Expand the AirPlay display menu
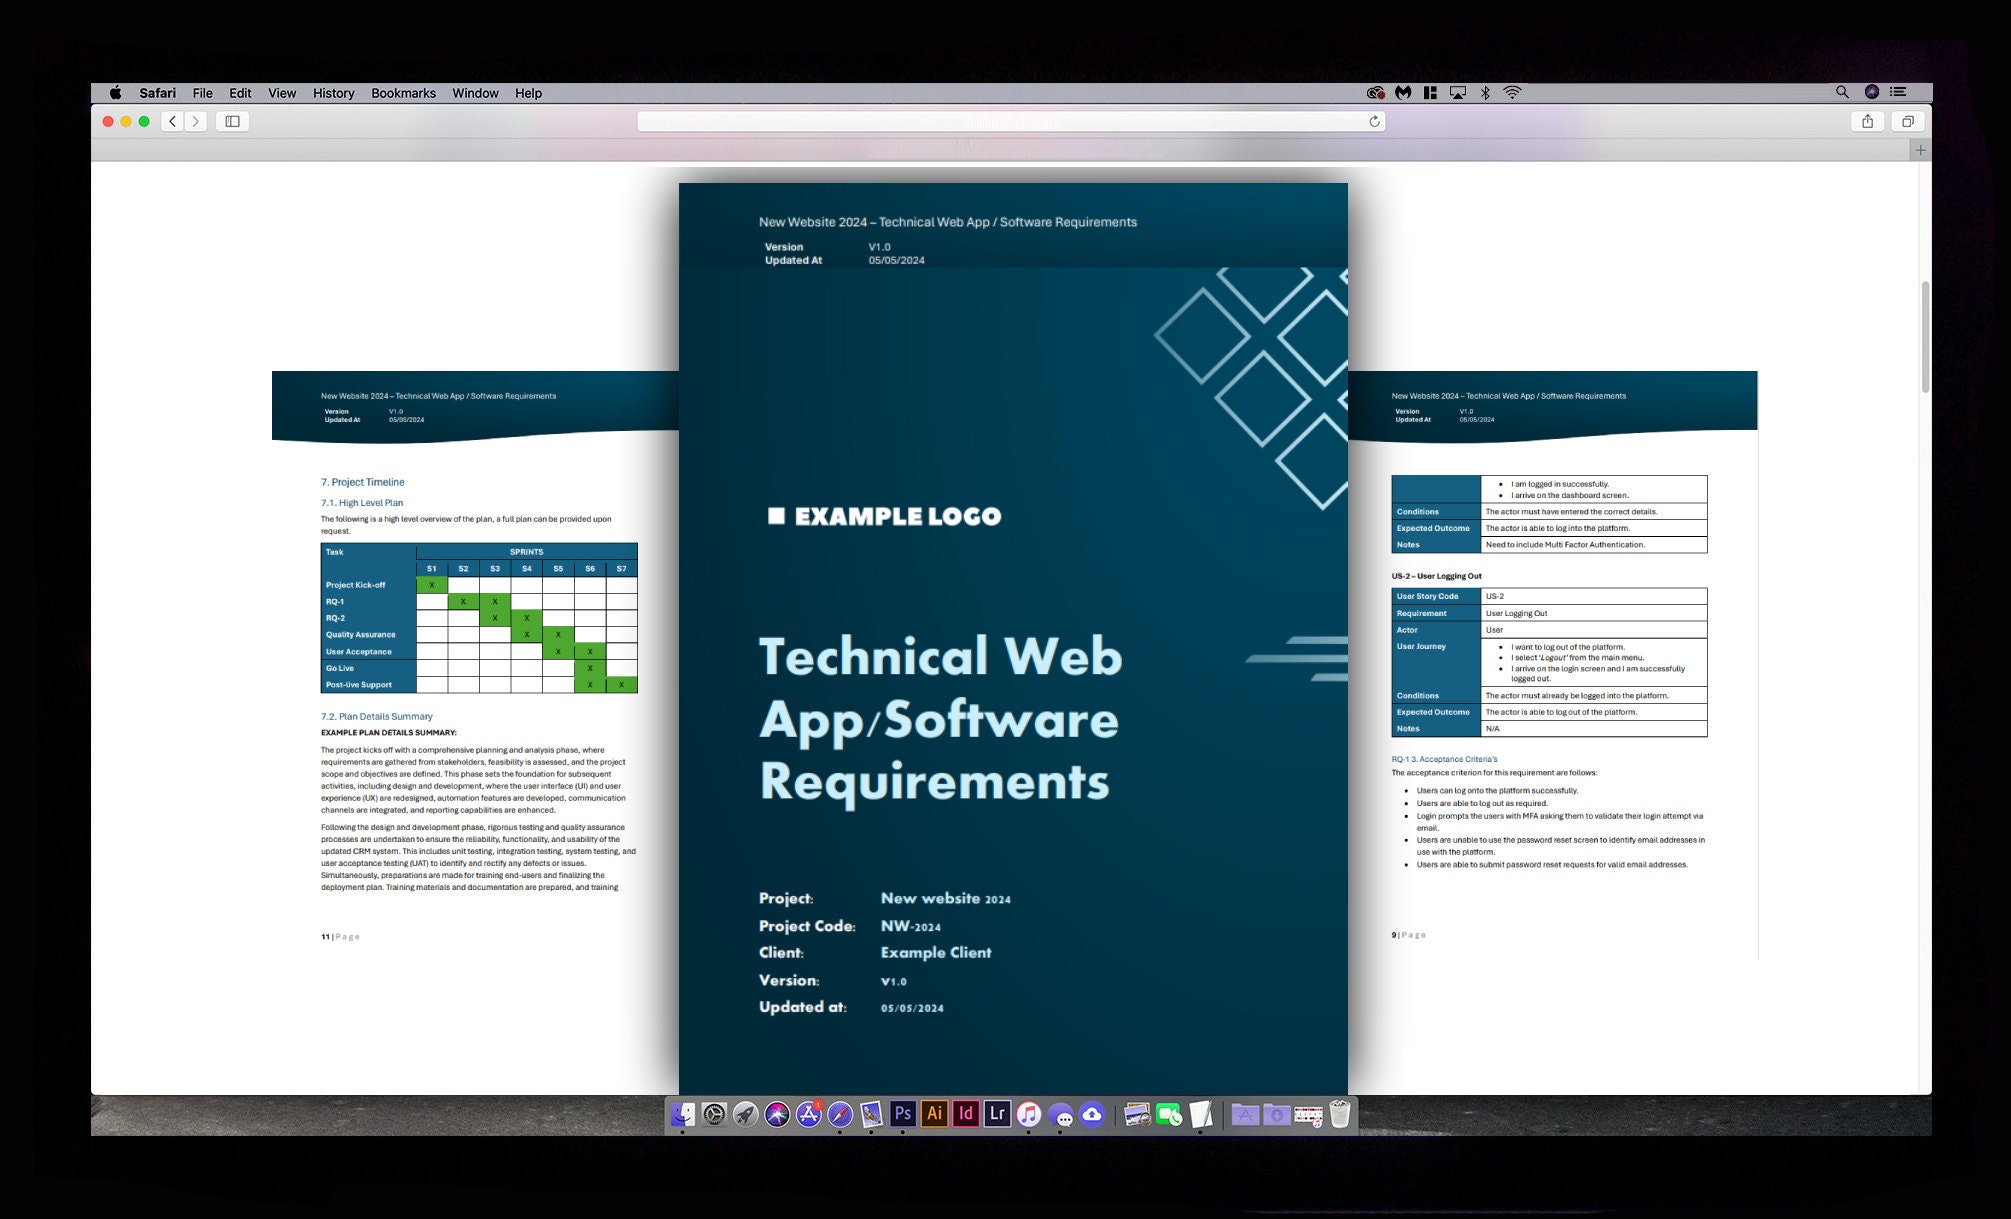This screenshot has height=1219, width=2011. click(x=1456, y=92)
